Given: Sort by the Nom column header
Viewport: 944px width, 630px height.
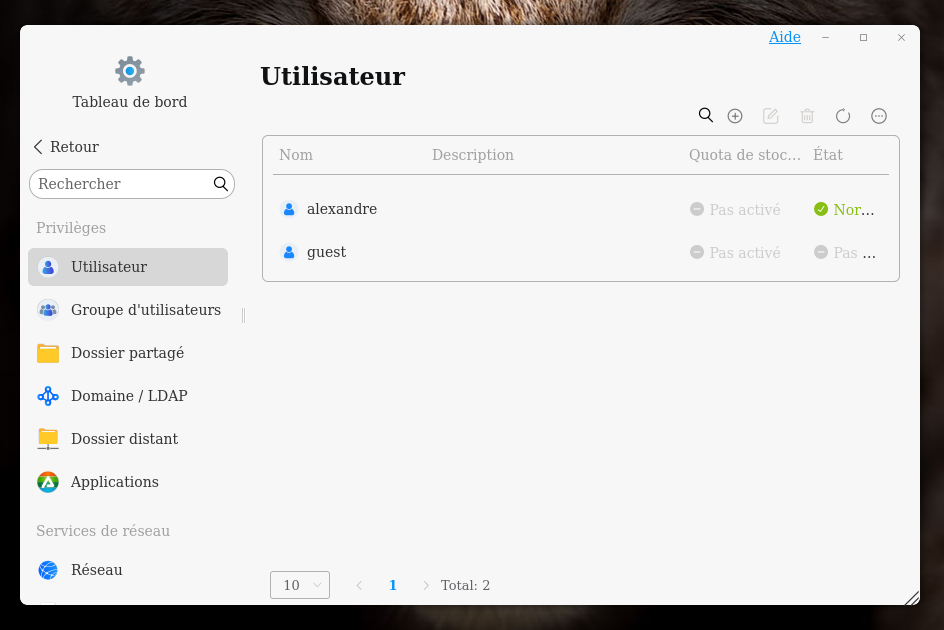Looking at the screenshot, I should point(296,155).
